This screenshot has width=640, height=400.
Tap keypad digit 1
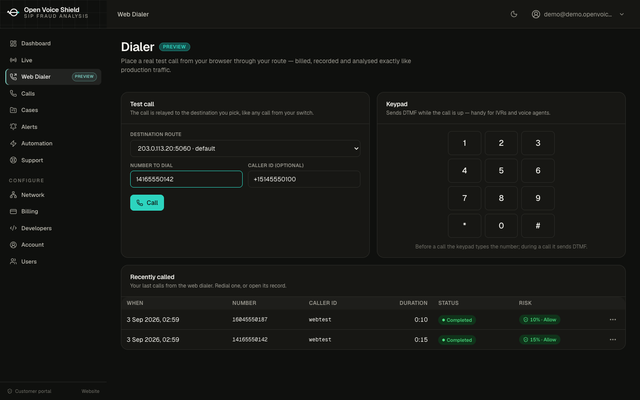464,143
